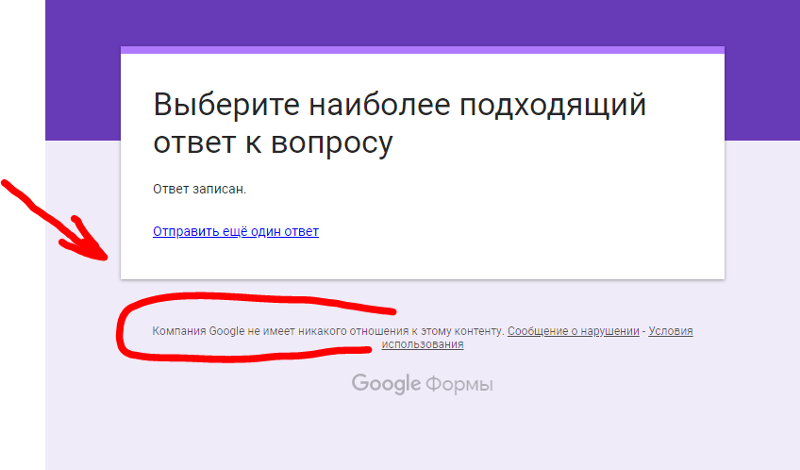Click the form title "Выберите наиболее подходящий ответ к вопросу"
This screenshot has width=800, height=470.
[399, 123]
